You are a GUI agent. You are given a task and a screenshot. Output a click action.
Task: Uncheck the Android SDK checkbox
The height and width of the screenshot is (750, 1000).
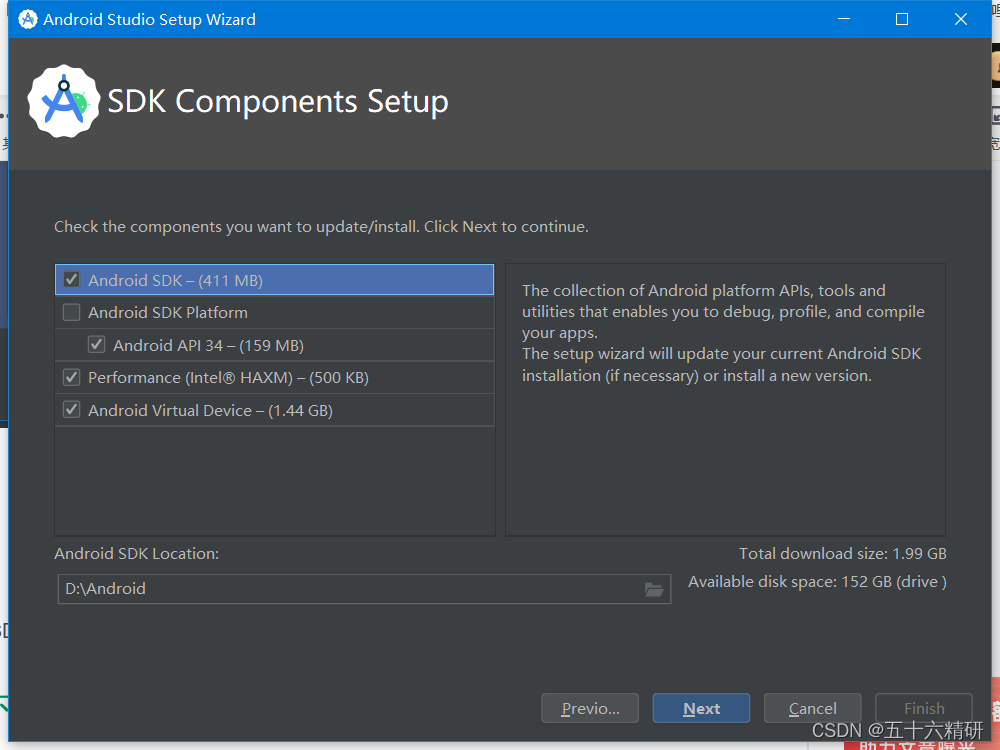click(x=71, y=280)
